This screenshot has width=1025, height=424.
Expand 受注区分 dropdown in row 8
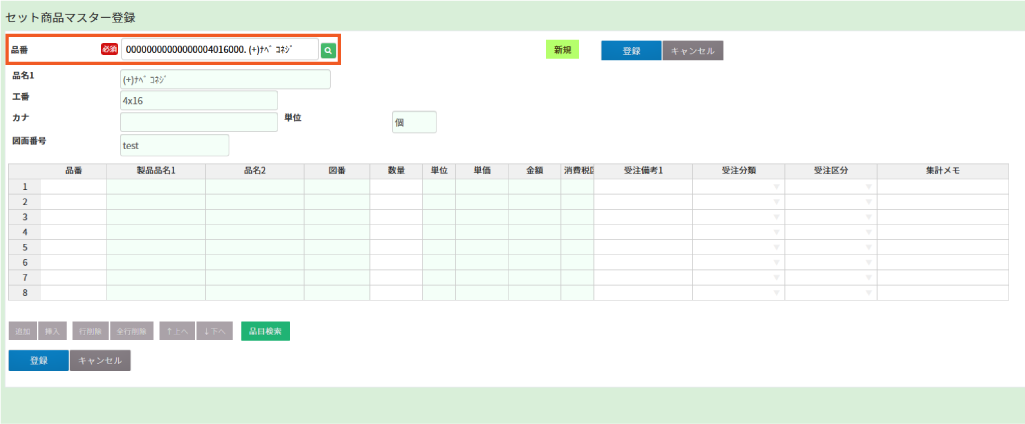tap(868, 293)
